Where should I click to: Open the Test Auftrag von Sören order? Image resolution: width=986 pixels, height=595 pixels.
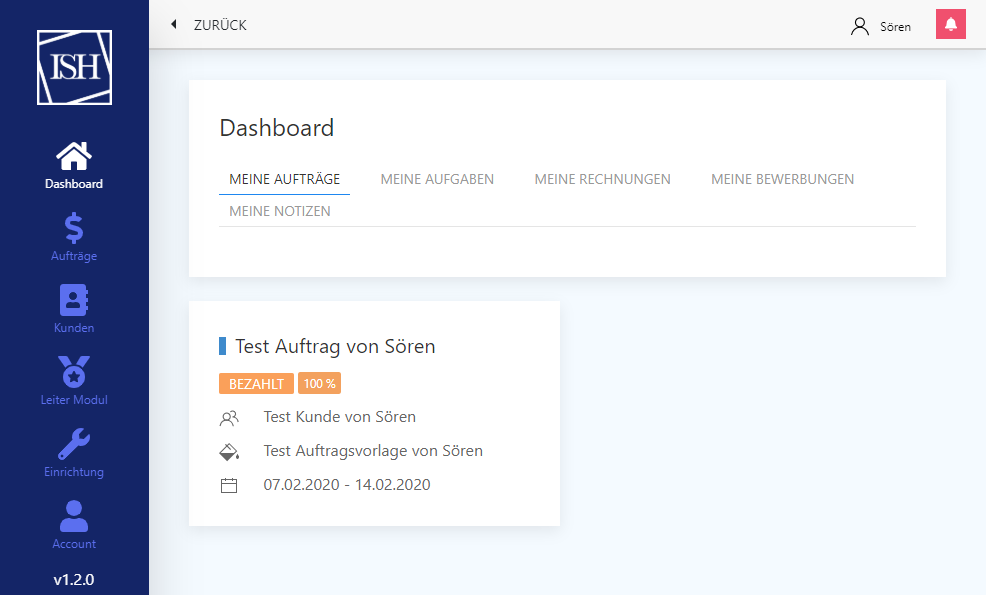[x=335, y=346]
